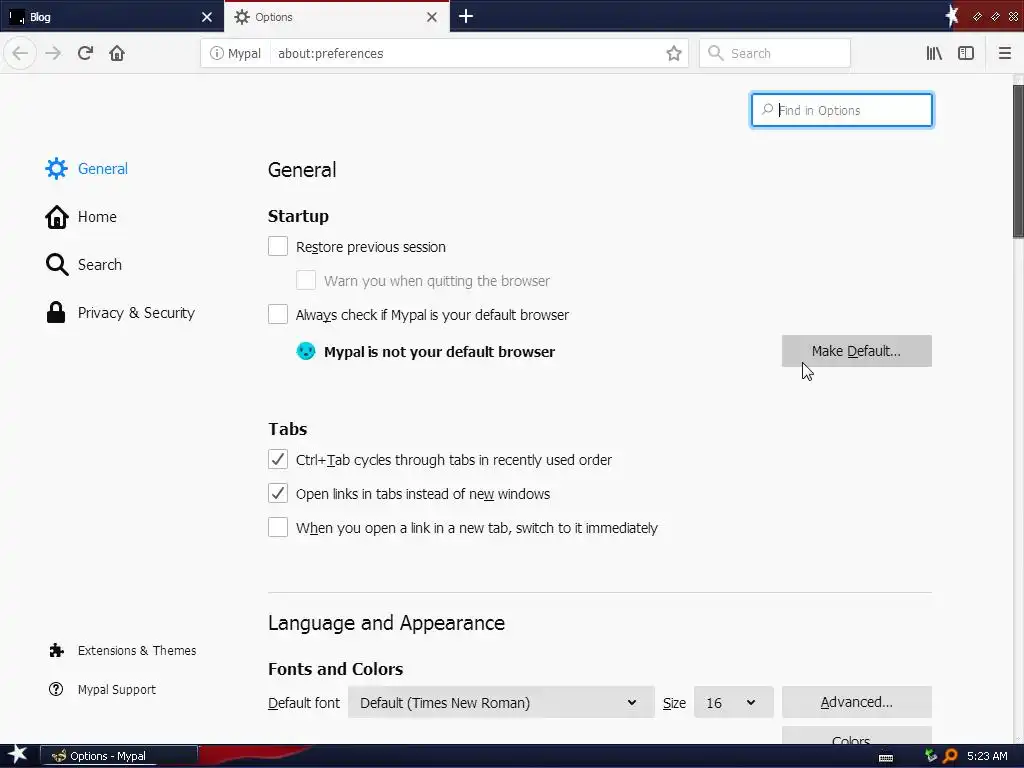Open the General preferences category
The height and width of the screenshot is (768, 1024).
click(x=103, y=168)
